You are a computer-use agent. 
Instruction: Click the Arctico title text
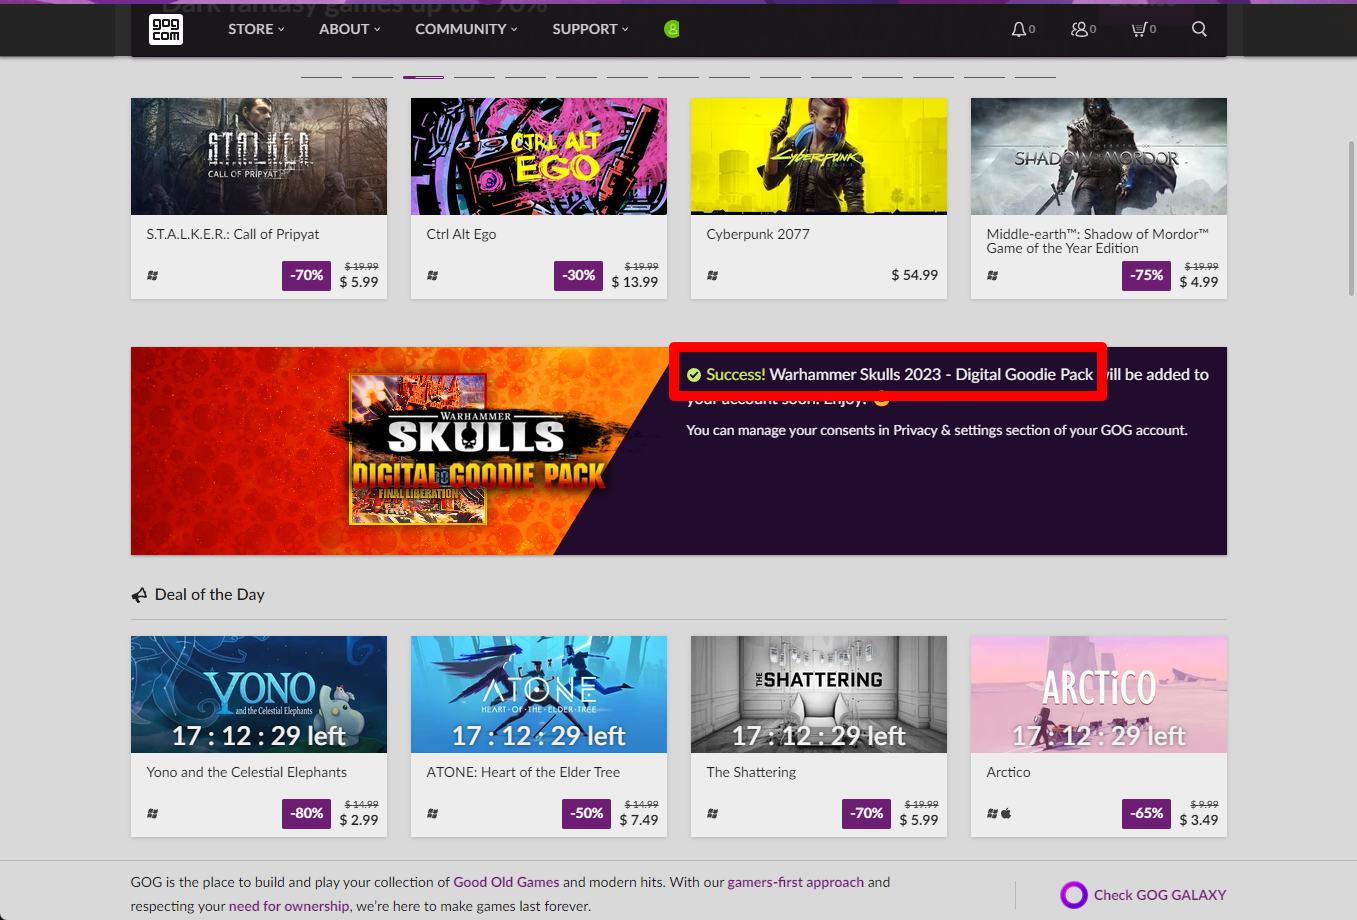click(x=1008, y=772)
